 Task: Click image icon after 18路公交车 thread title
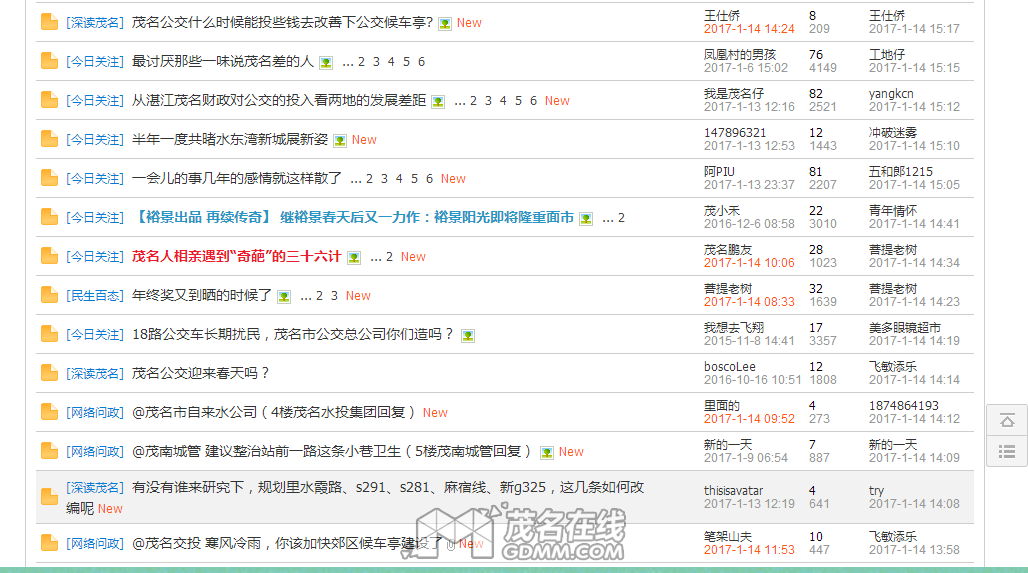[467, 336]
